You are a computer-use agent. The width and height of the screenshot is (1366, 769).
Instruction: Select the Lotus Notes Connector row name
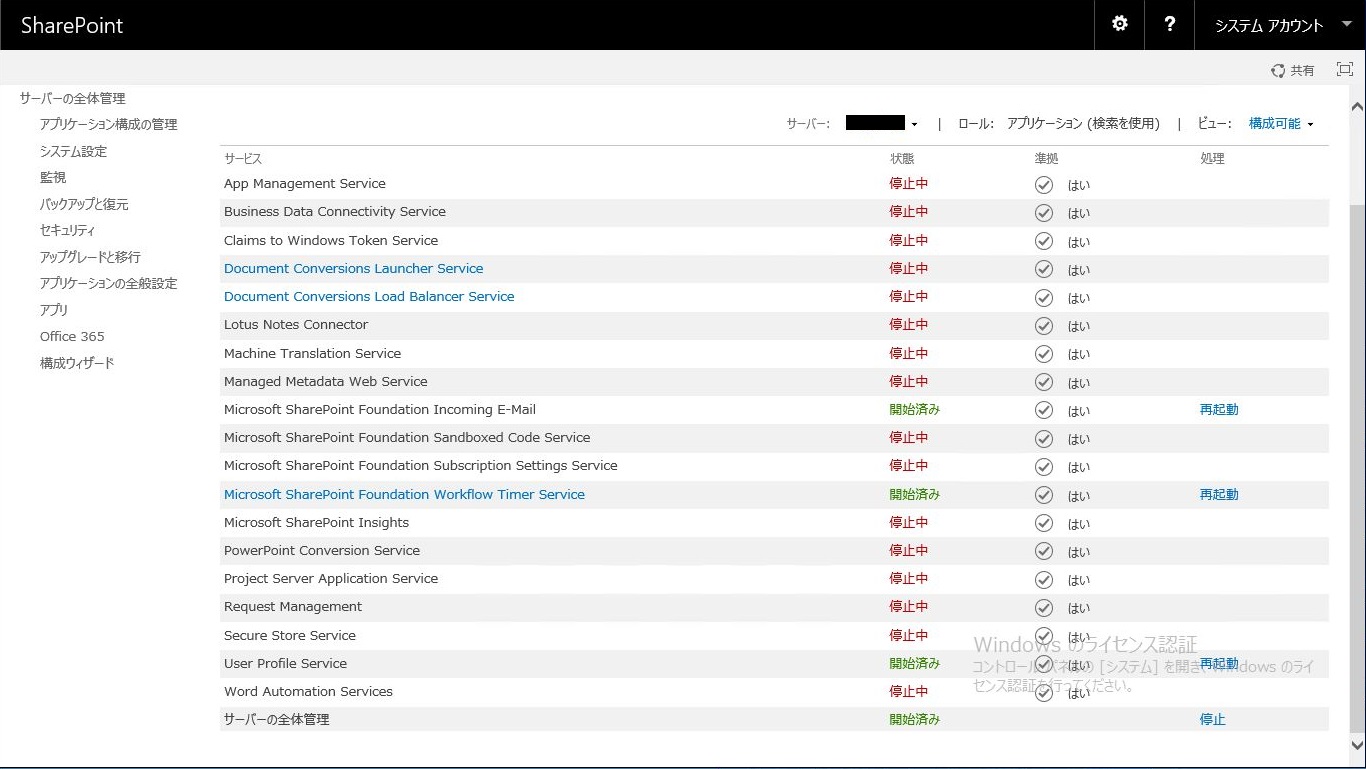click(296, 324)
